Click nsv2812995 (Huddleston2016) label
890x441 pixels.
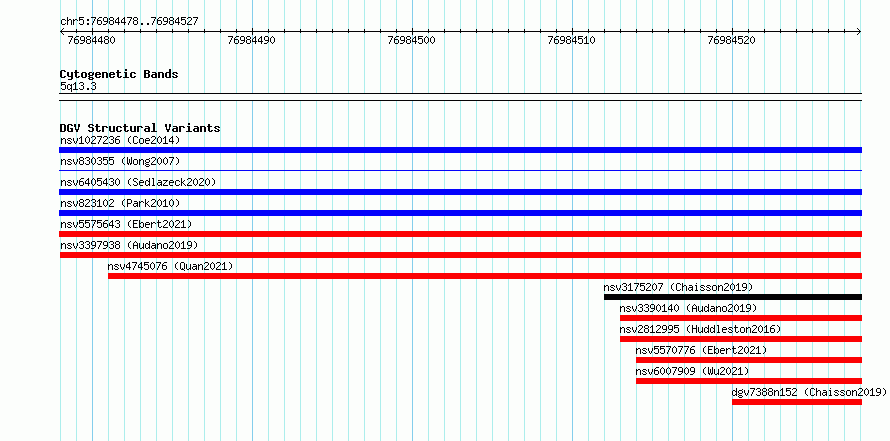pos(700,329)
